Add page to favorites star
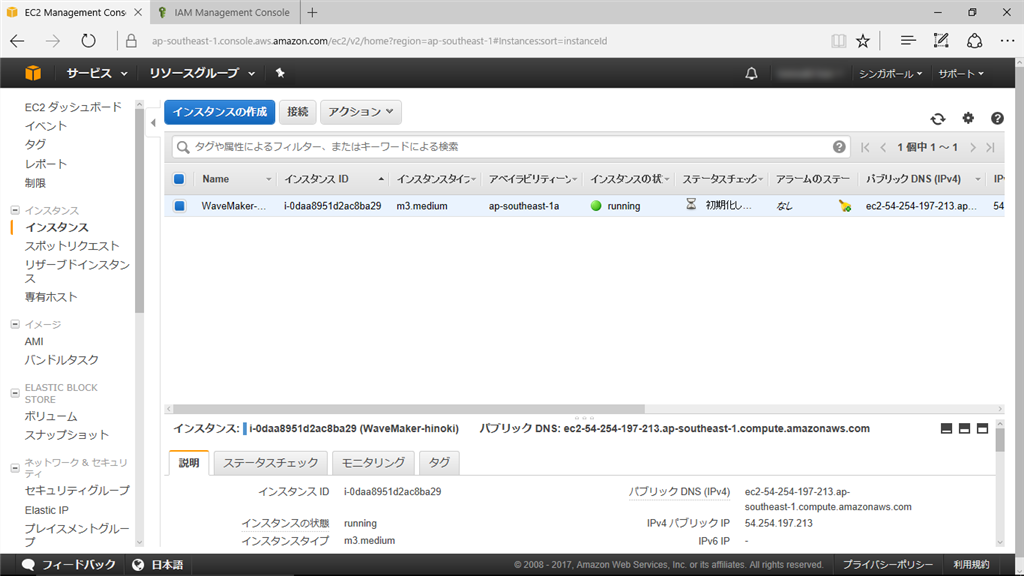This screenshot has height=576, width=1024. click(x=863, y=40)
